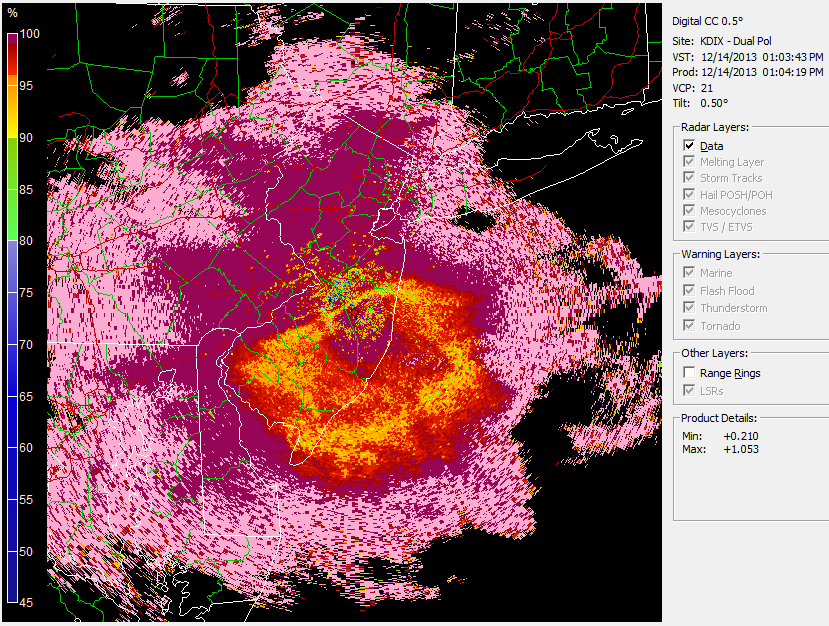Image resolution: width=829 pixels, height=626 pixels.
Task: Toggle the LSRs checkbox
Action: point(689,390)
